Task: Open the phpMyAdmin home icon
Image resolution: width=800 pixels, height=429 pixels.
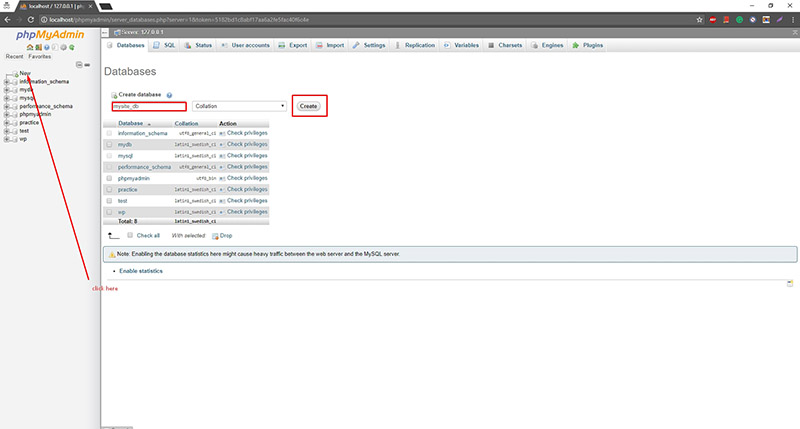Action: (x=30, y=47)
